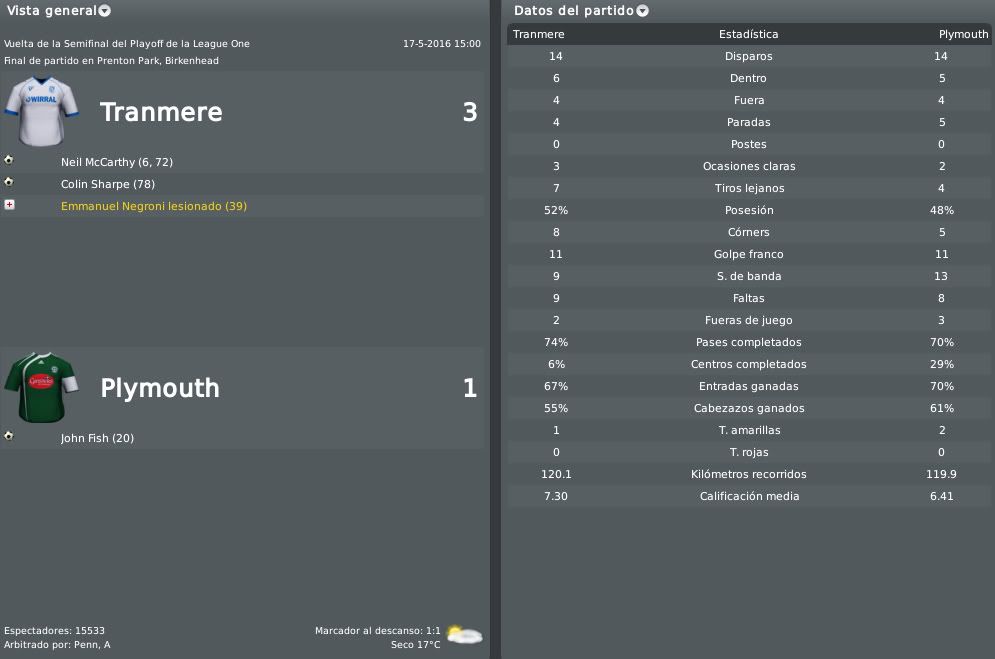995x659 pixels.
Task: Select the Posesión statistics row
Action: point(749,210)
